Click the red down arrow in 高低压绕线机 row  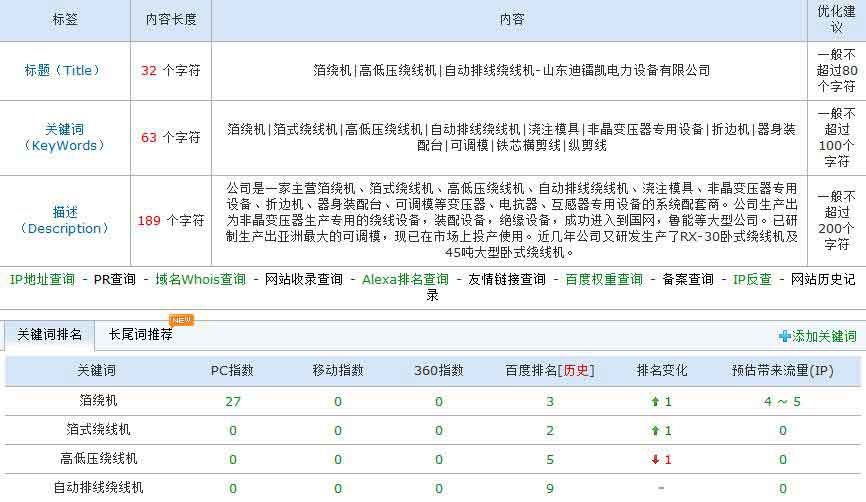point(656,460)
